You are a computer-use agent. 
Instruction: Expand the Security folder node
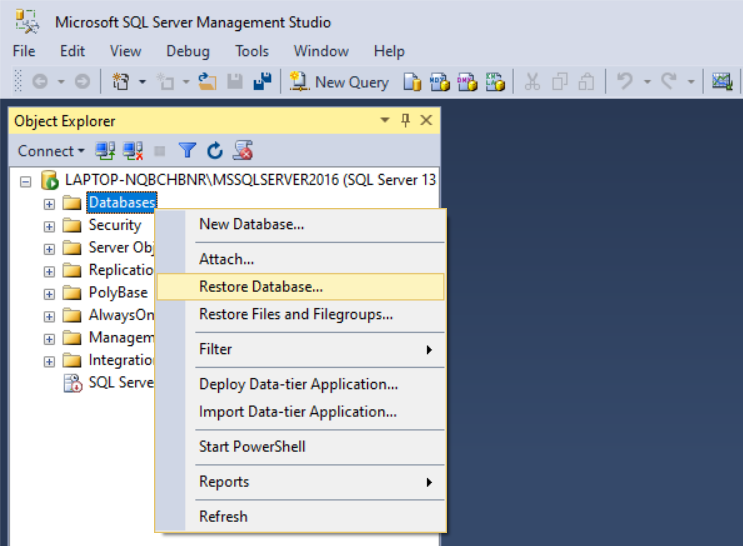click(49, 227)
